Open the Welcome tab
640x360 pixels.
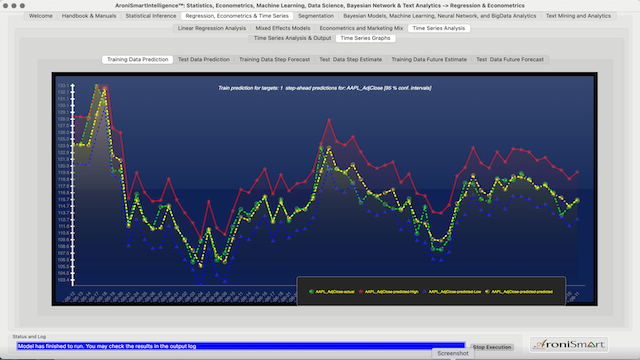click(40, 16)
